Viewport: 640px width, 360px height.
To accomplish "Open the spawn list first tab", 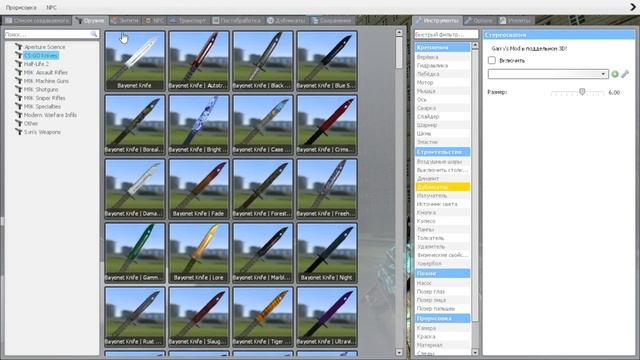I will coord(37,20).
